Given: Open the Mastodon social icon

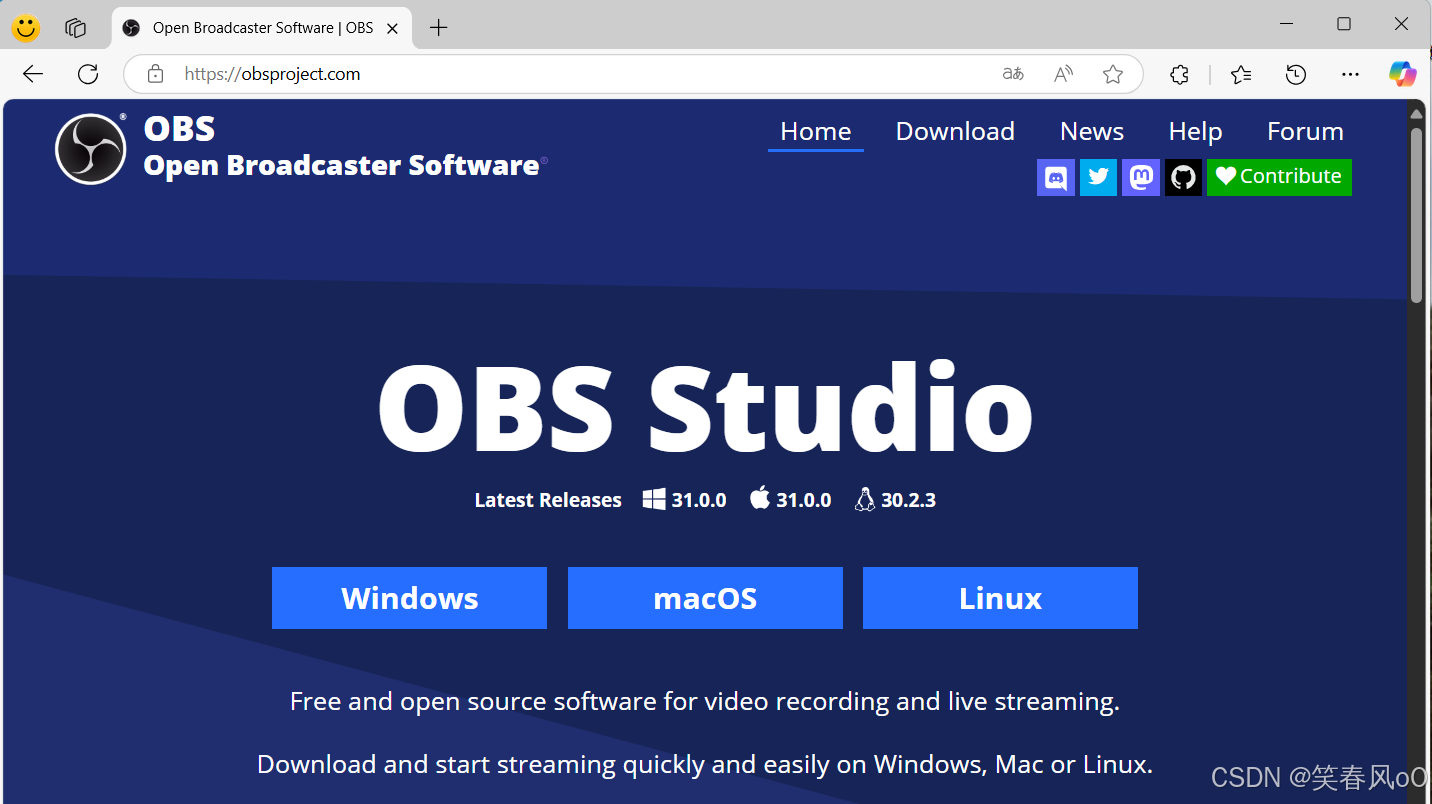Looking at the screenshot, I should (1141, 178).
